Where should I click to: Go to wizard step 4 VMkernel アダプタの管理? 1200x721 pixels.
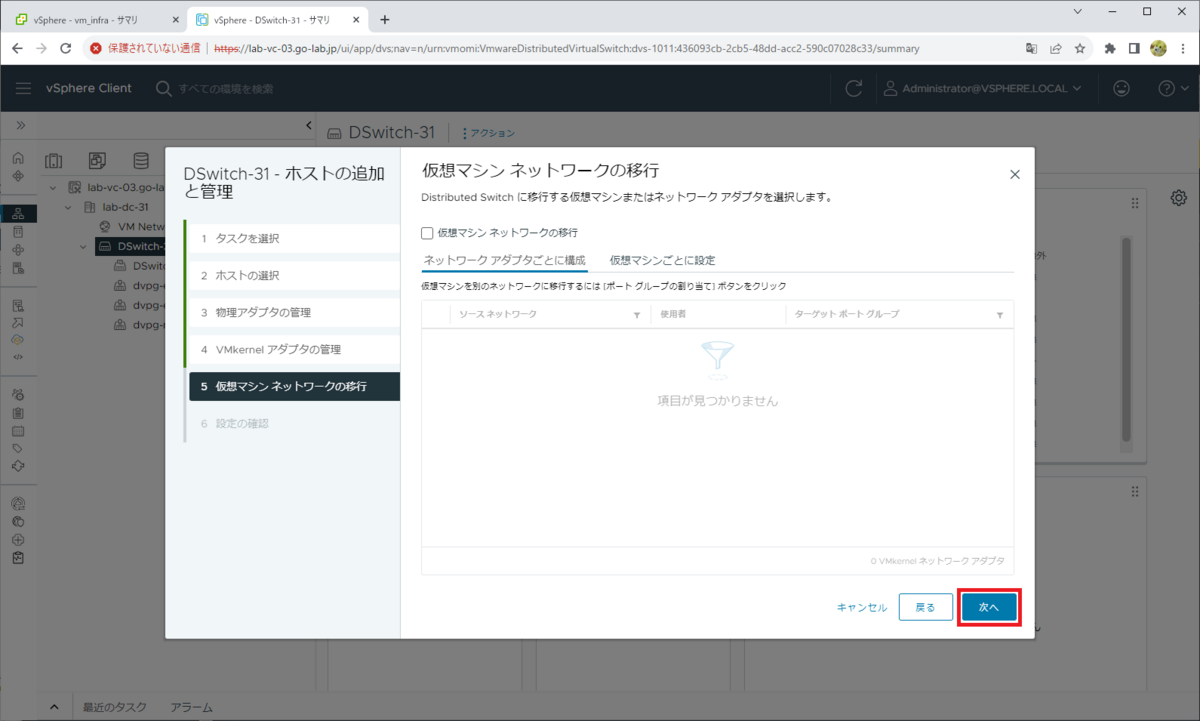(x=292, y=350)
